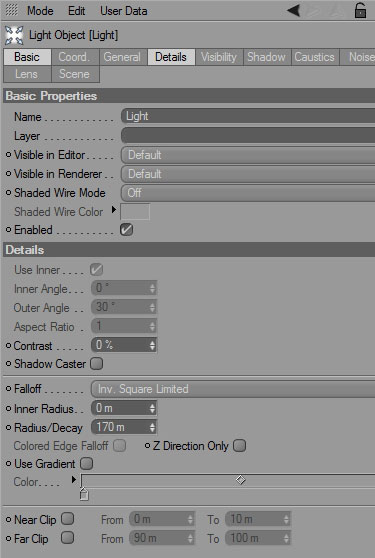
Task: Click the Shaded Wire Color swatch
Action: coord(135,212)
